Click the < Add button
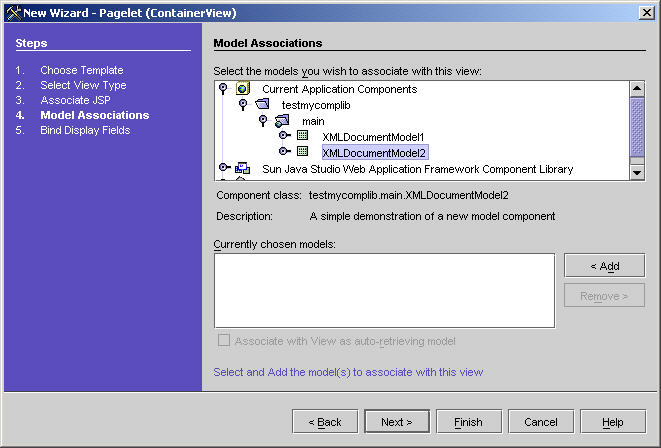The height and width of the screenshot is (448, 661). coord(604,266)
